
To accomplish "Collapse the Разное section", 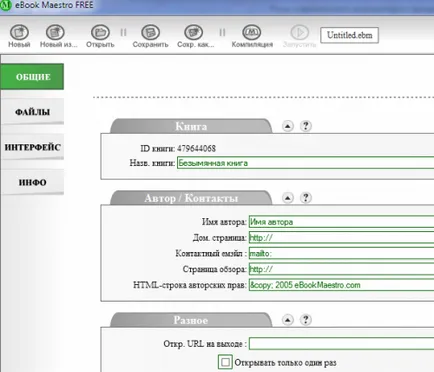I will [288, 320].
